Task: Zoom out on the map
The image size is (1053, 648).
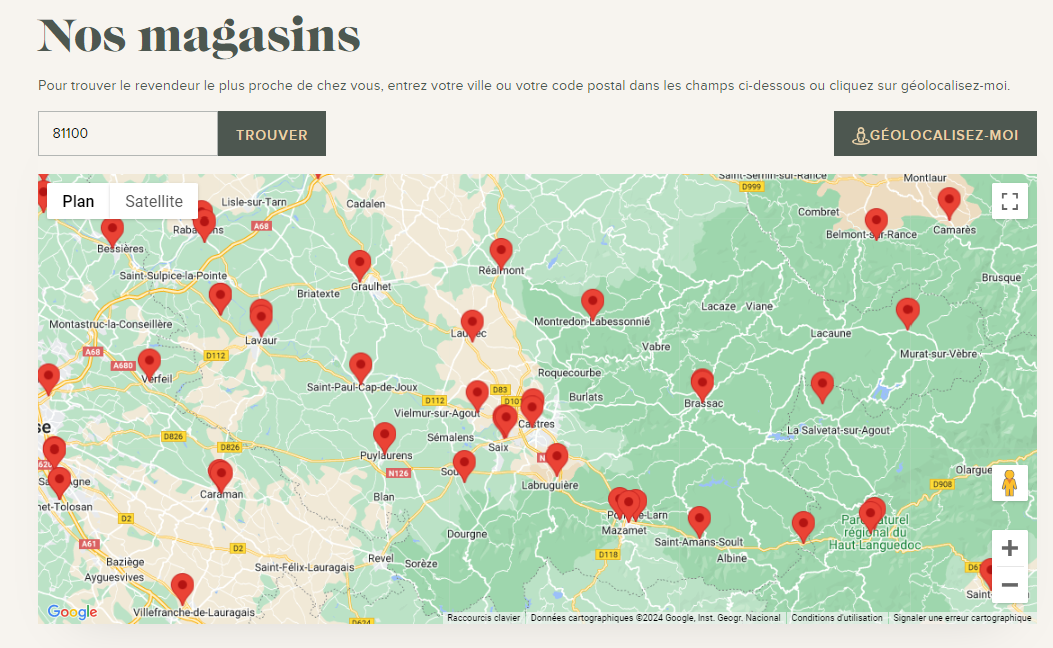Action: [1009, 584]
